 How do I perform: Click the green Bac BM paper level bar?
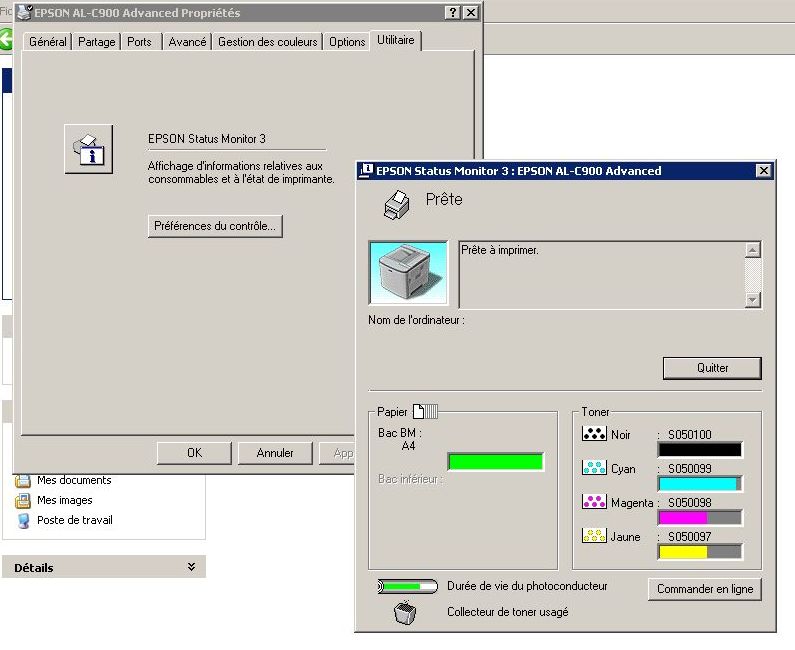495,462
